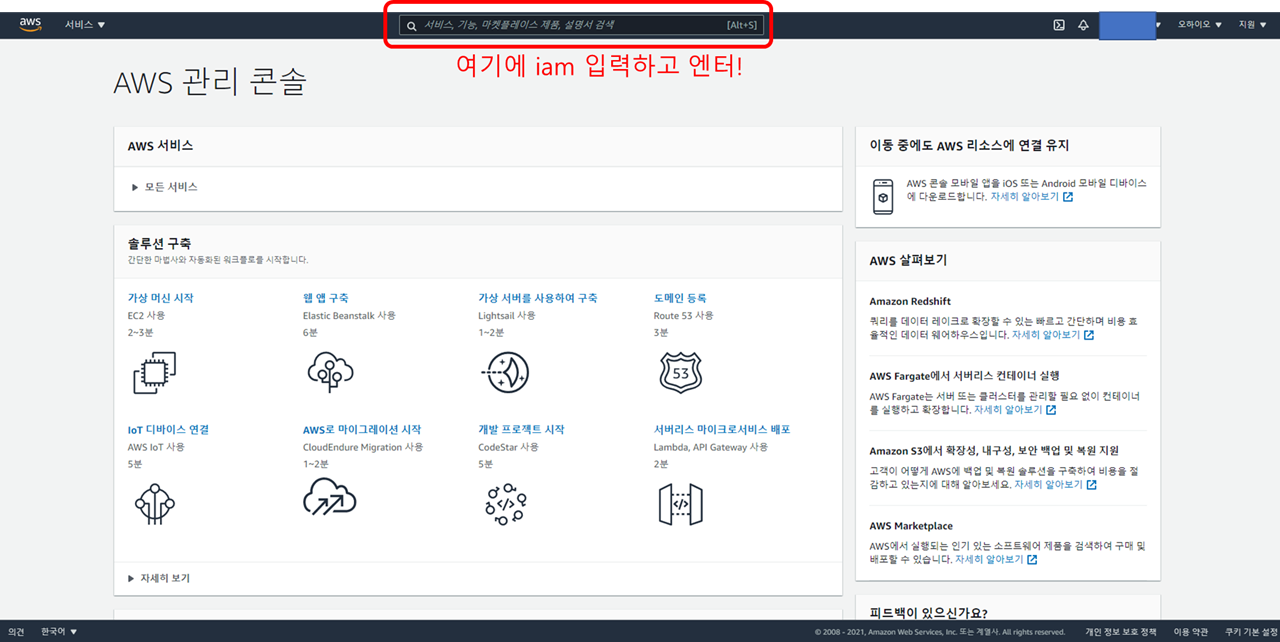Click external link icon in AWS Marketplace section

coord(1032,560)
